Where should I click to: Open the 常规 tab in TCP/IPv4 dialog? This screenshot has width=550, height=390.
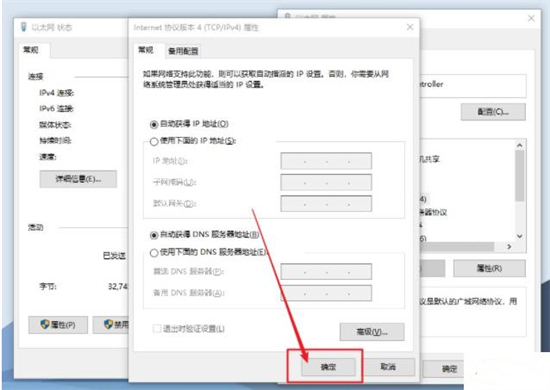pyautogui.click(x=146, y=50)
